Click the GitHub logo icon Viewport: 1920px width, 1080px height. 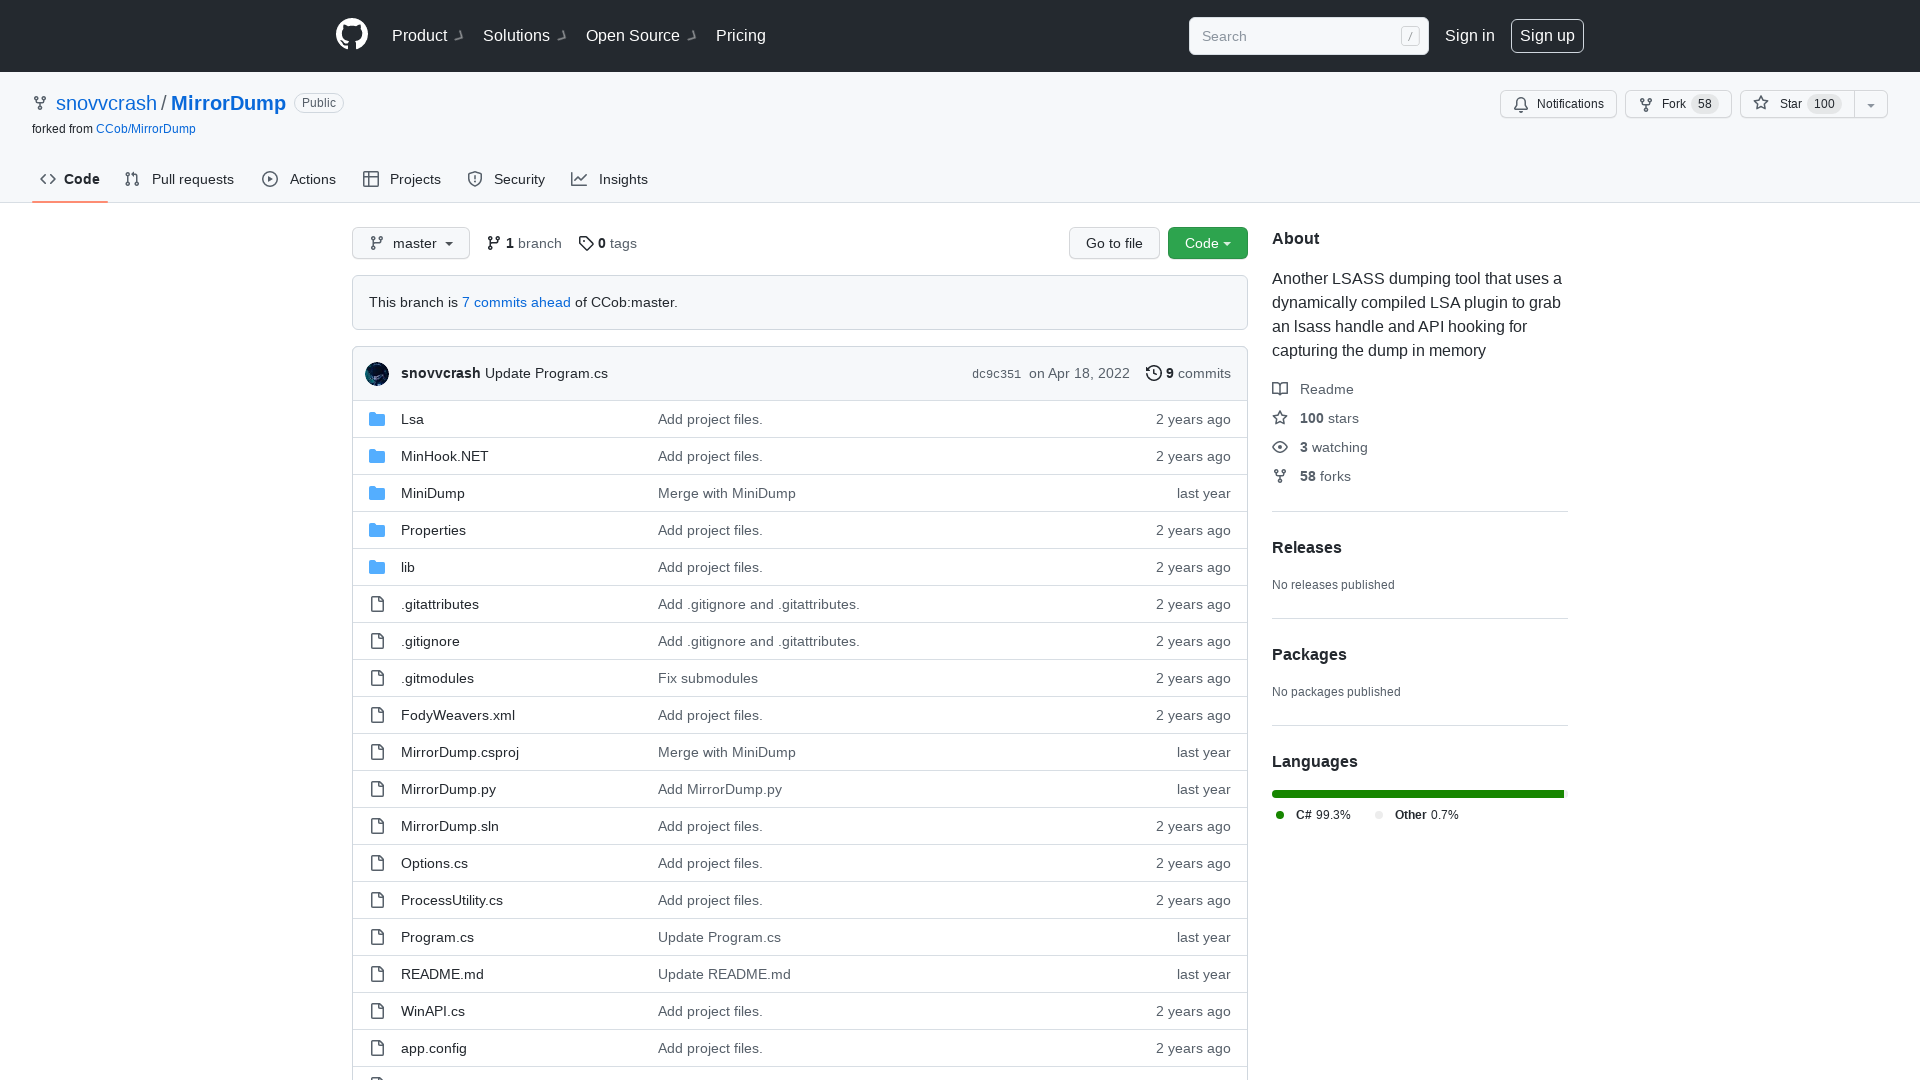point(352,35)
